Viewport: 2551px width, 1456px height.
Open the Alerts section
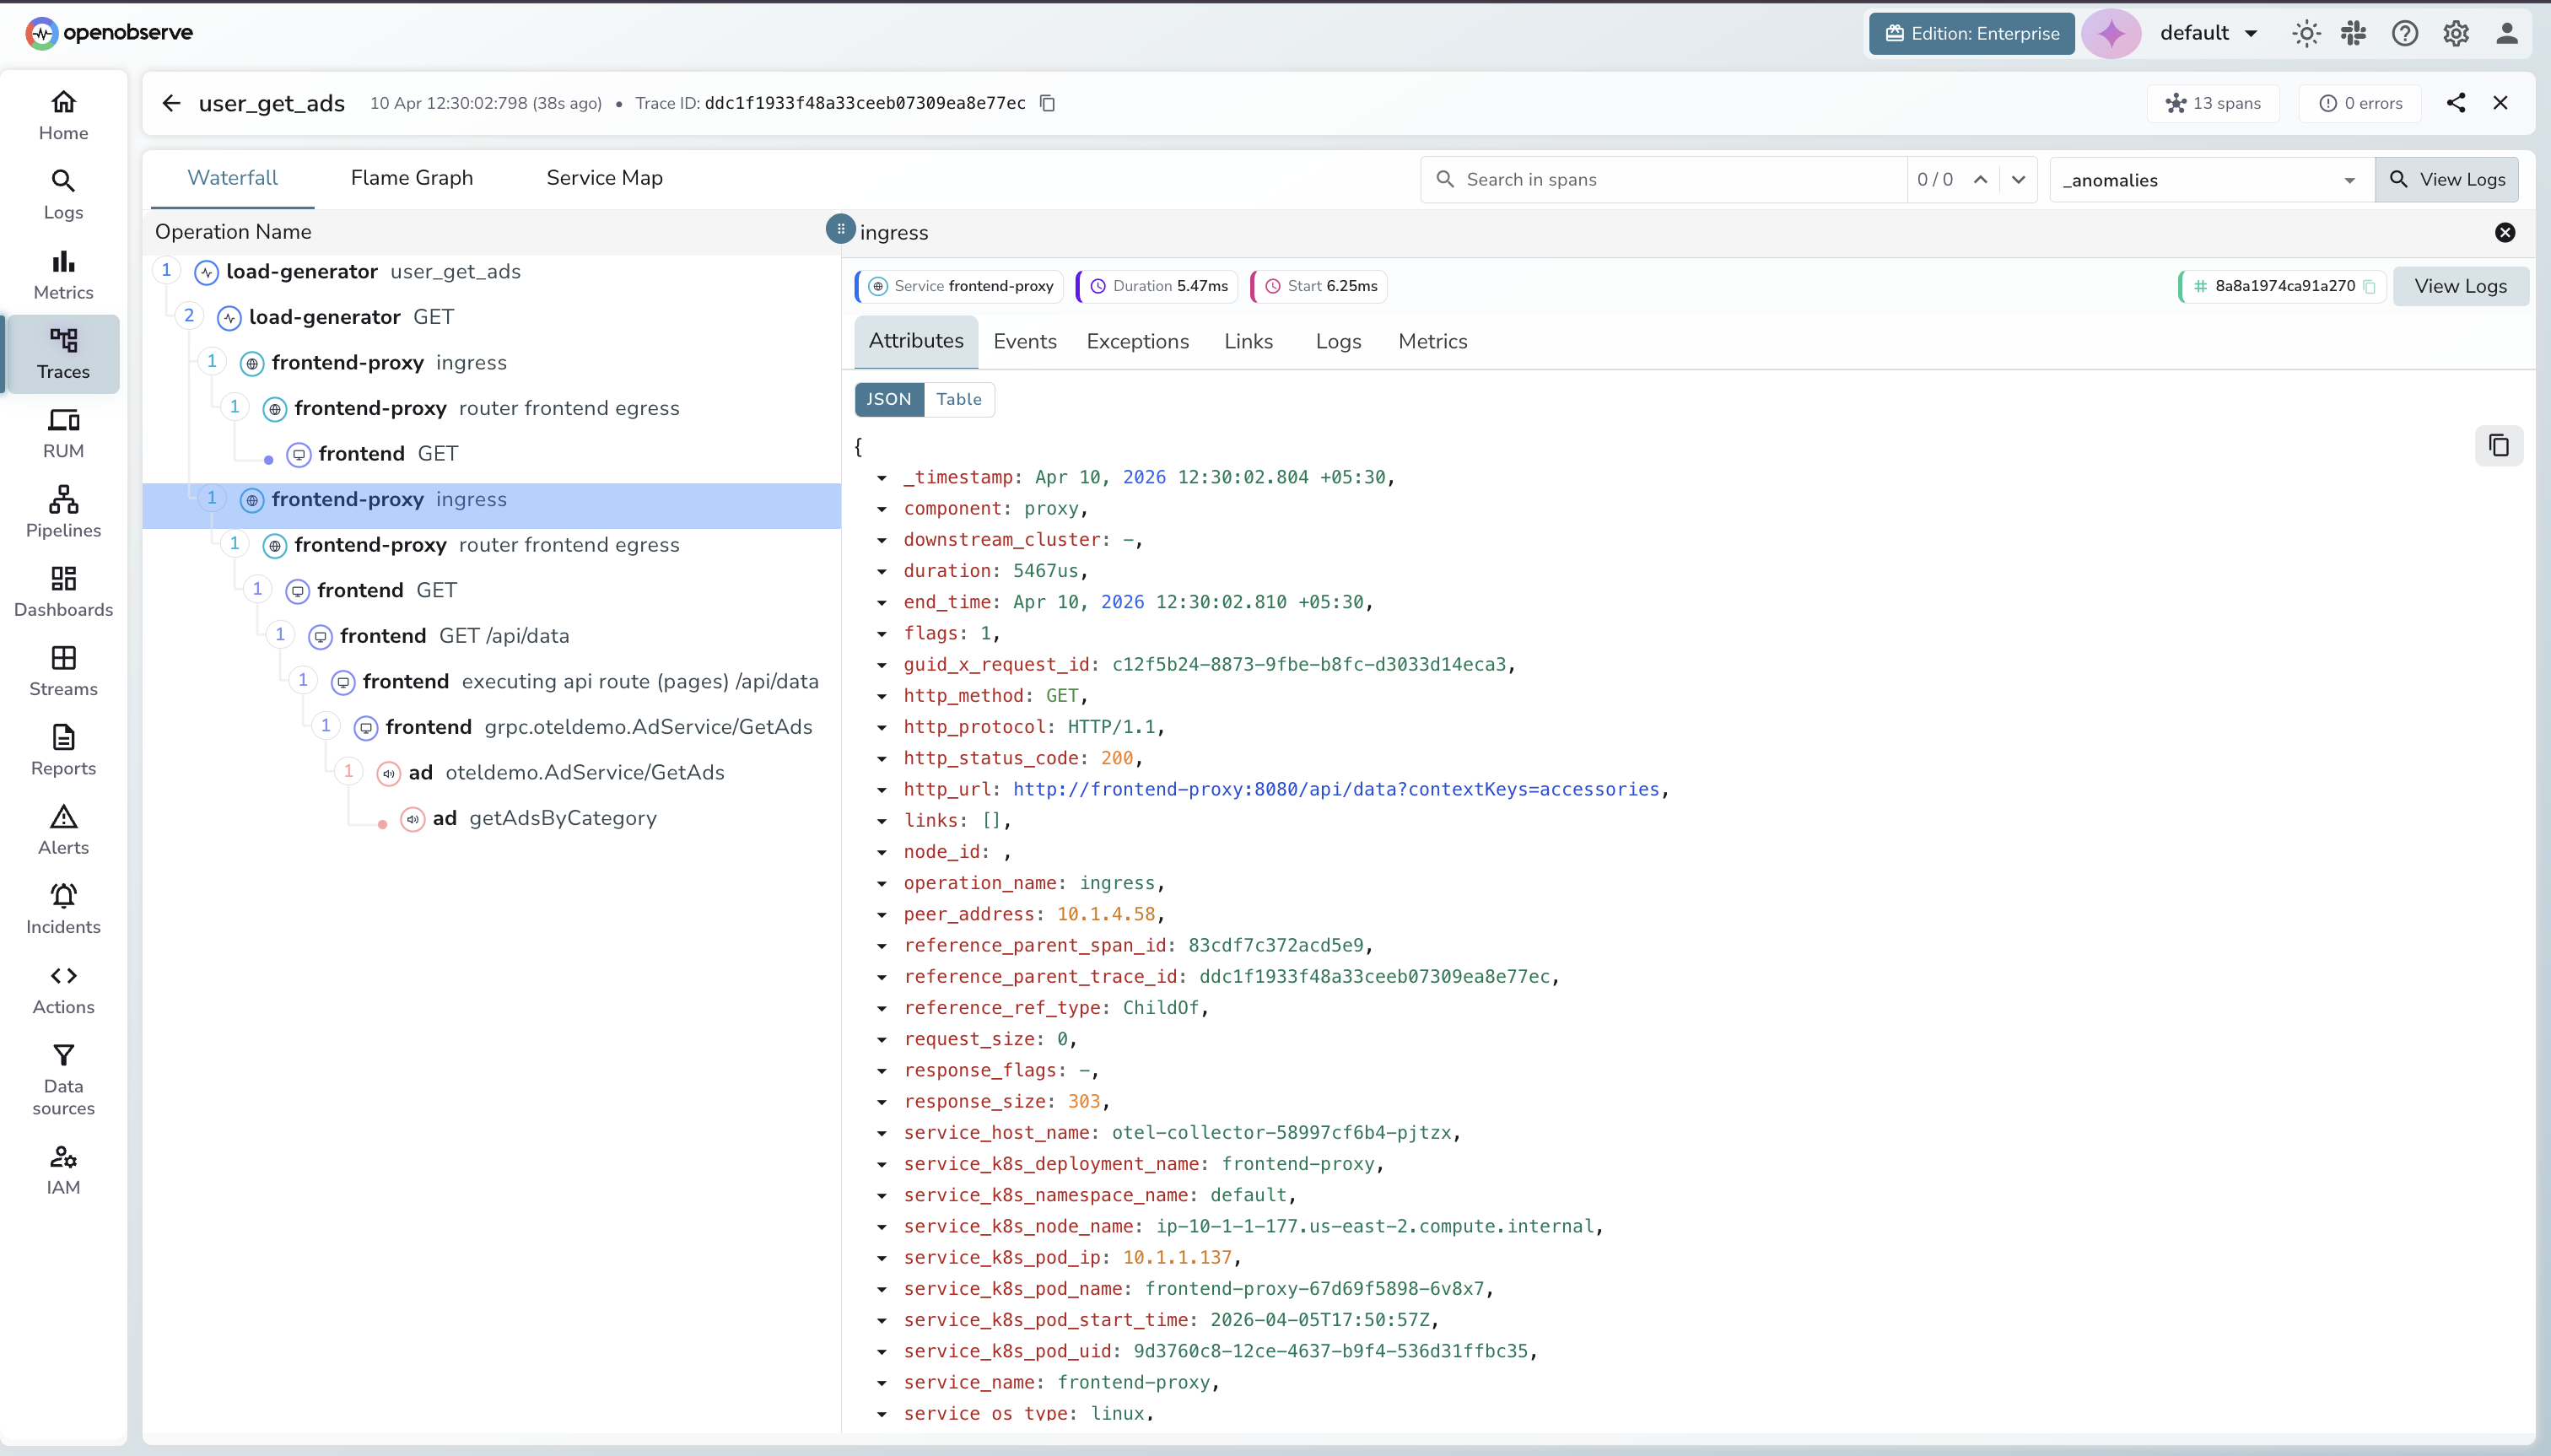pos(62,829)
